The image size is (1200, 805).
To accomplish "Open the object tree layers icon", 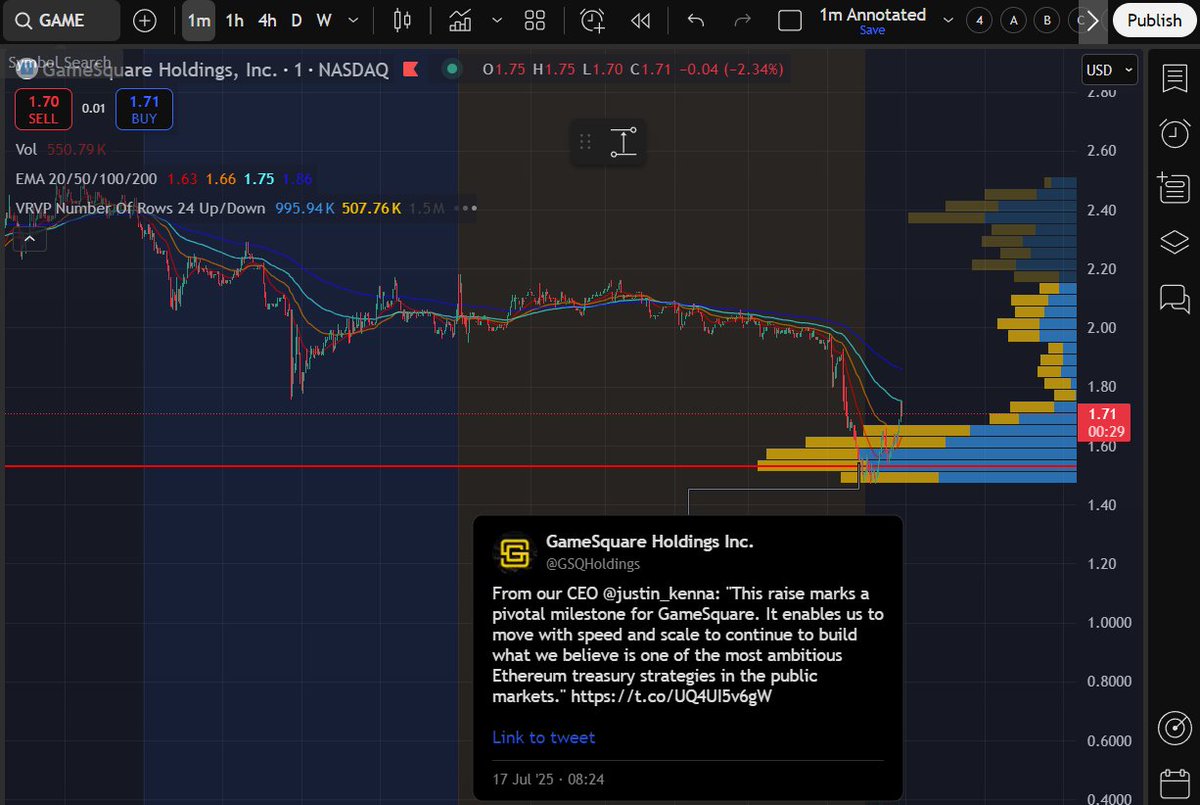I will 1172,242.
